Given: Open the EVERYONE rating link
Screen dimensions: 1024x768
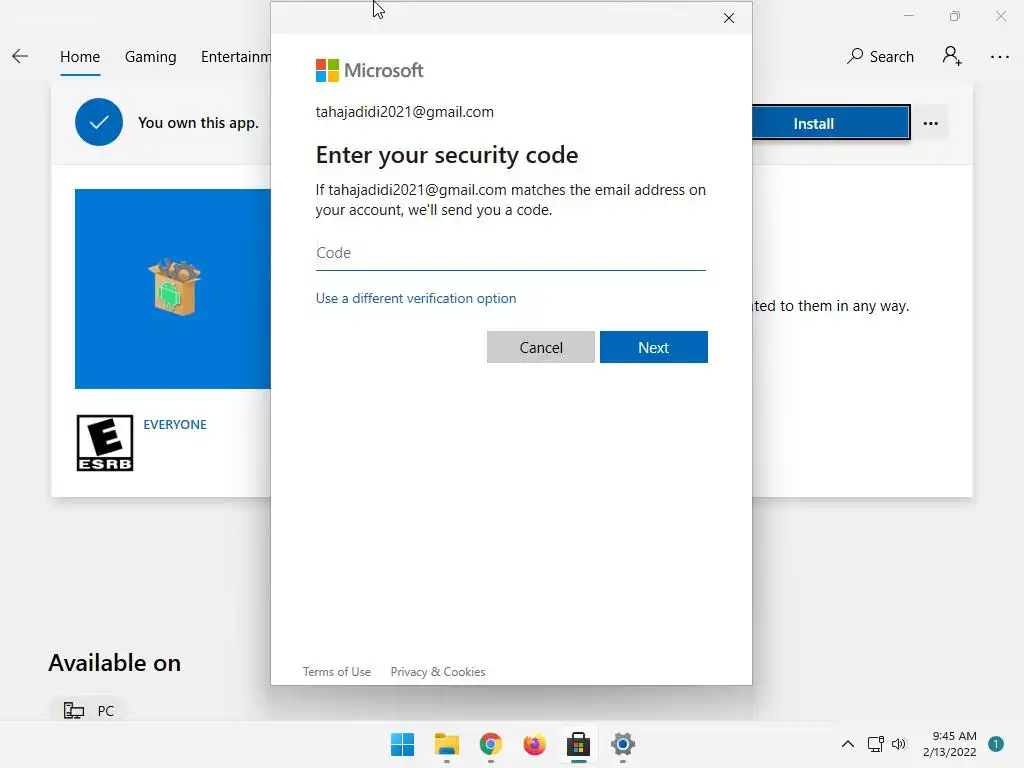Looking at the screenshot, I should (174, 424).
